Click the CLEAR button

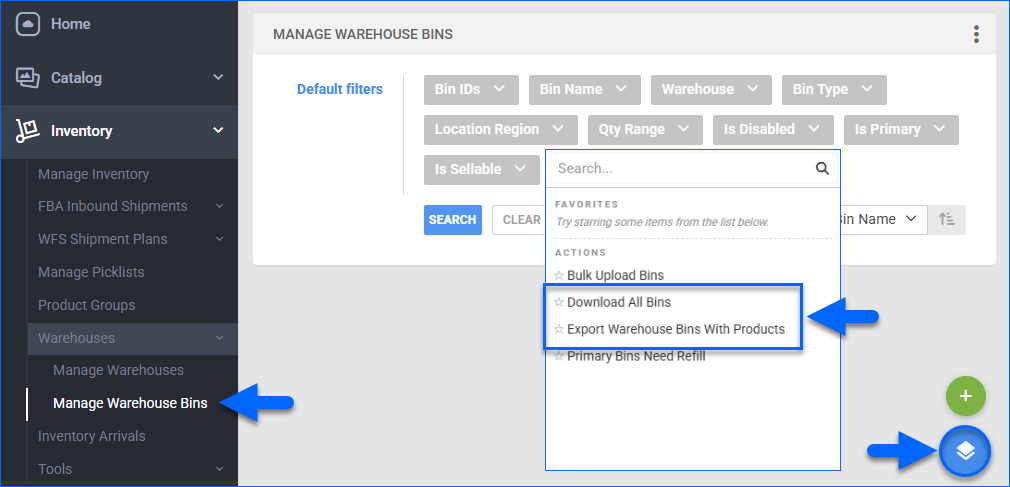(518, 220)
